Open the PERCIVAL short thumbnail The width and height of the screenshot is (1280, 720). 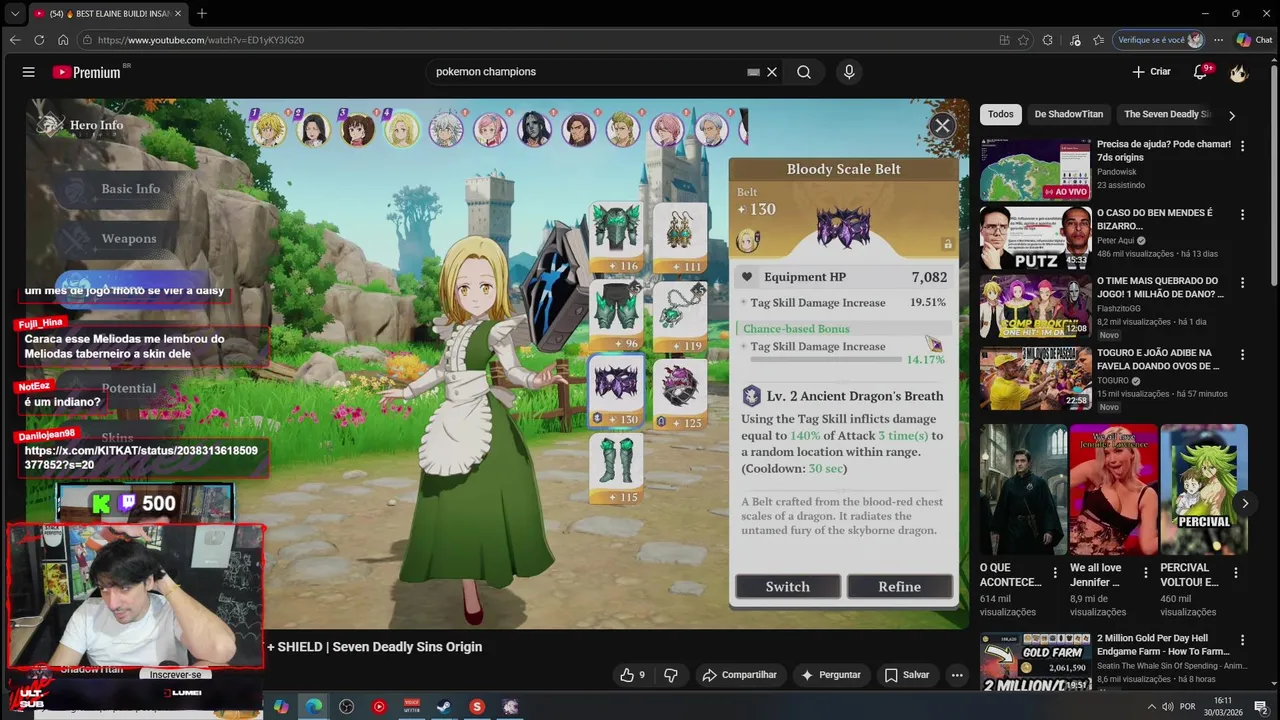click(1204, 489)
